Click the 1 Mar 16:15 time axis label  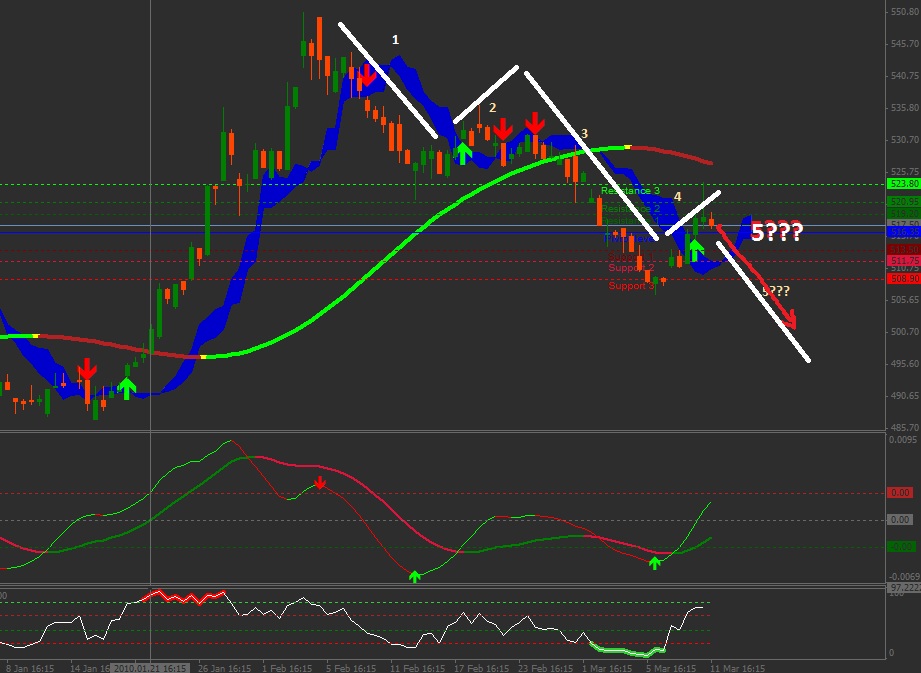point(607,668)
